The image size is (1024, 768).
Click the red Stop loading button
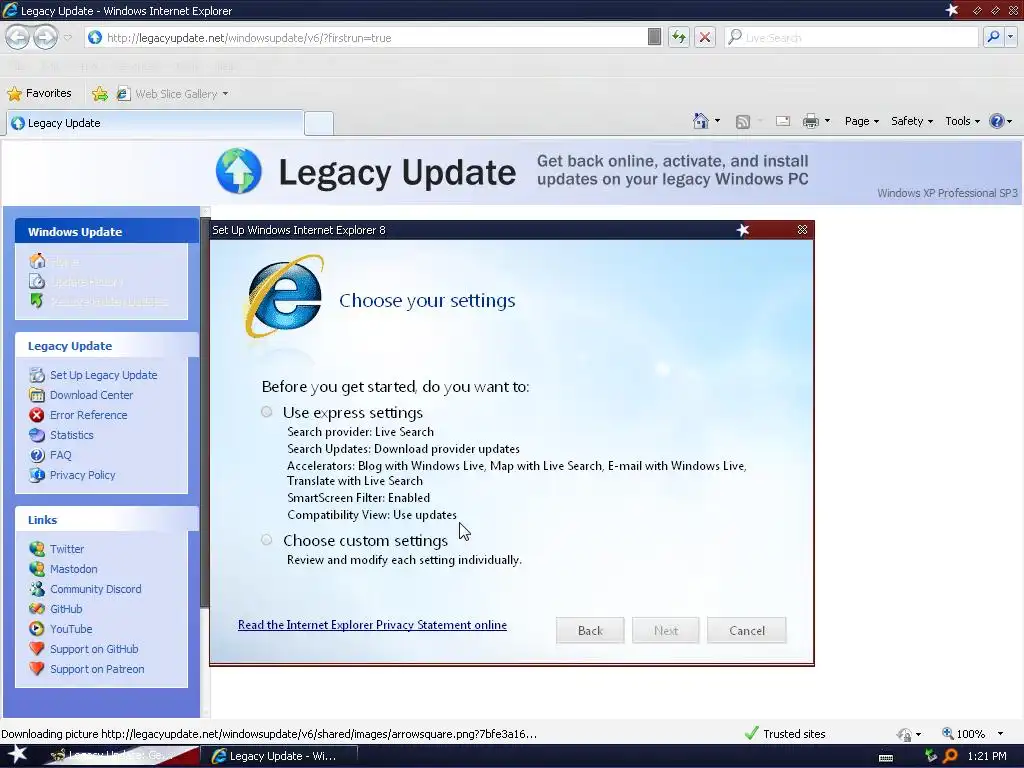coord(705,37)
